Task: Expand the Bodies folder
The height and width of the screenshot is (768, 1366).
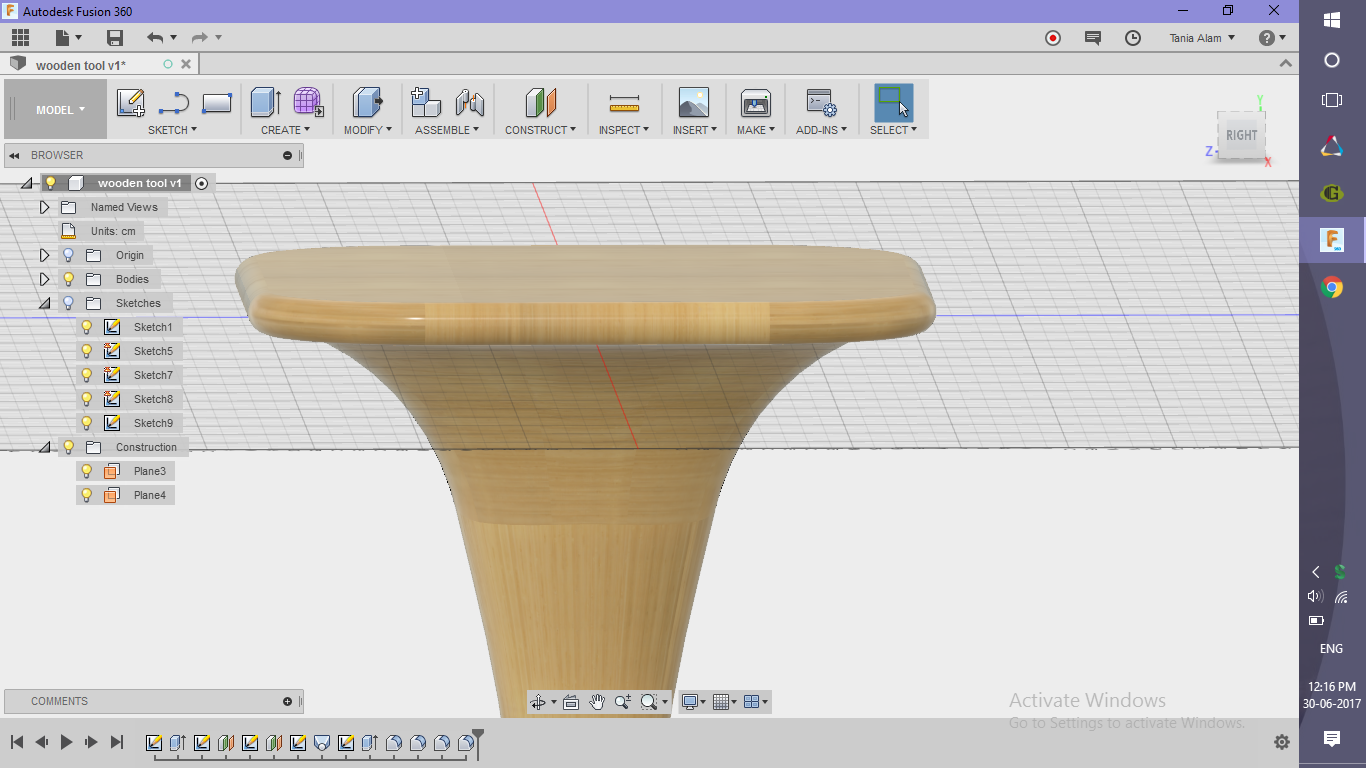Action: (44, 279)
